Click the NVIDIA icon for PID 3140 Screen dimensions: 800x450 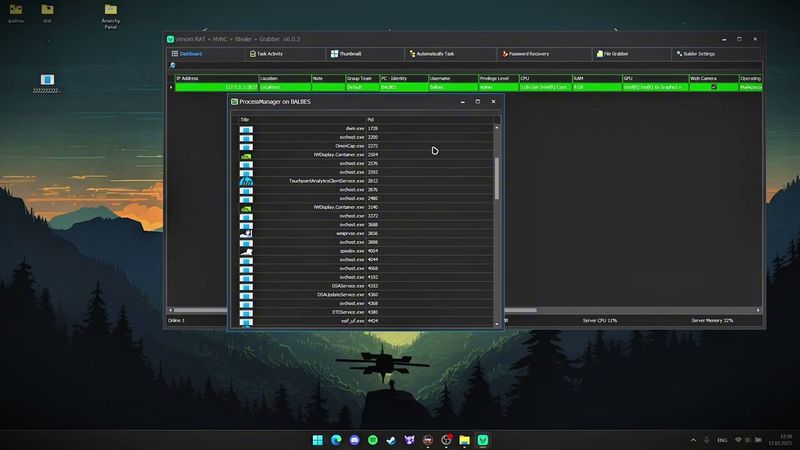click(x=246, y=208)
